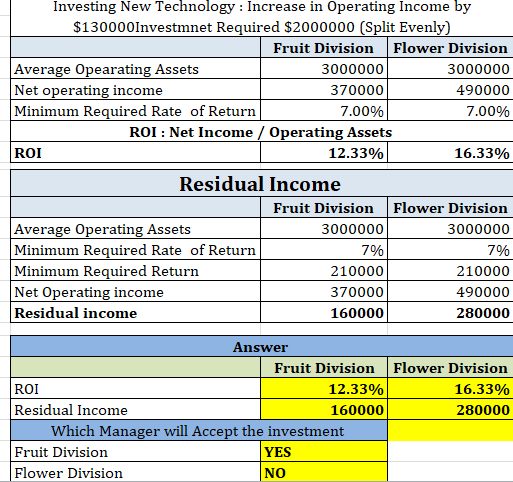Select the yellow 12.33% answer cell

click(324, 389)
